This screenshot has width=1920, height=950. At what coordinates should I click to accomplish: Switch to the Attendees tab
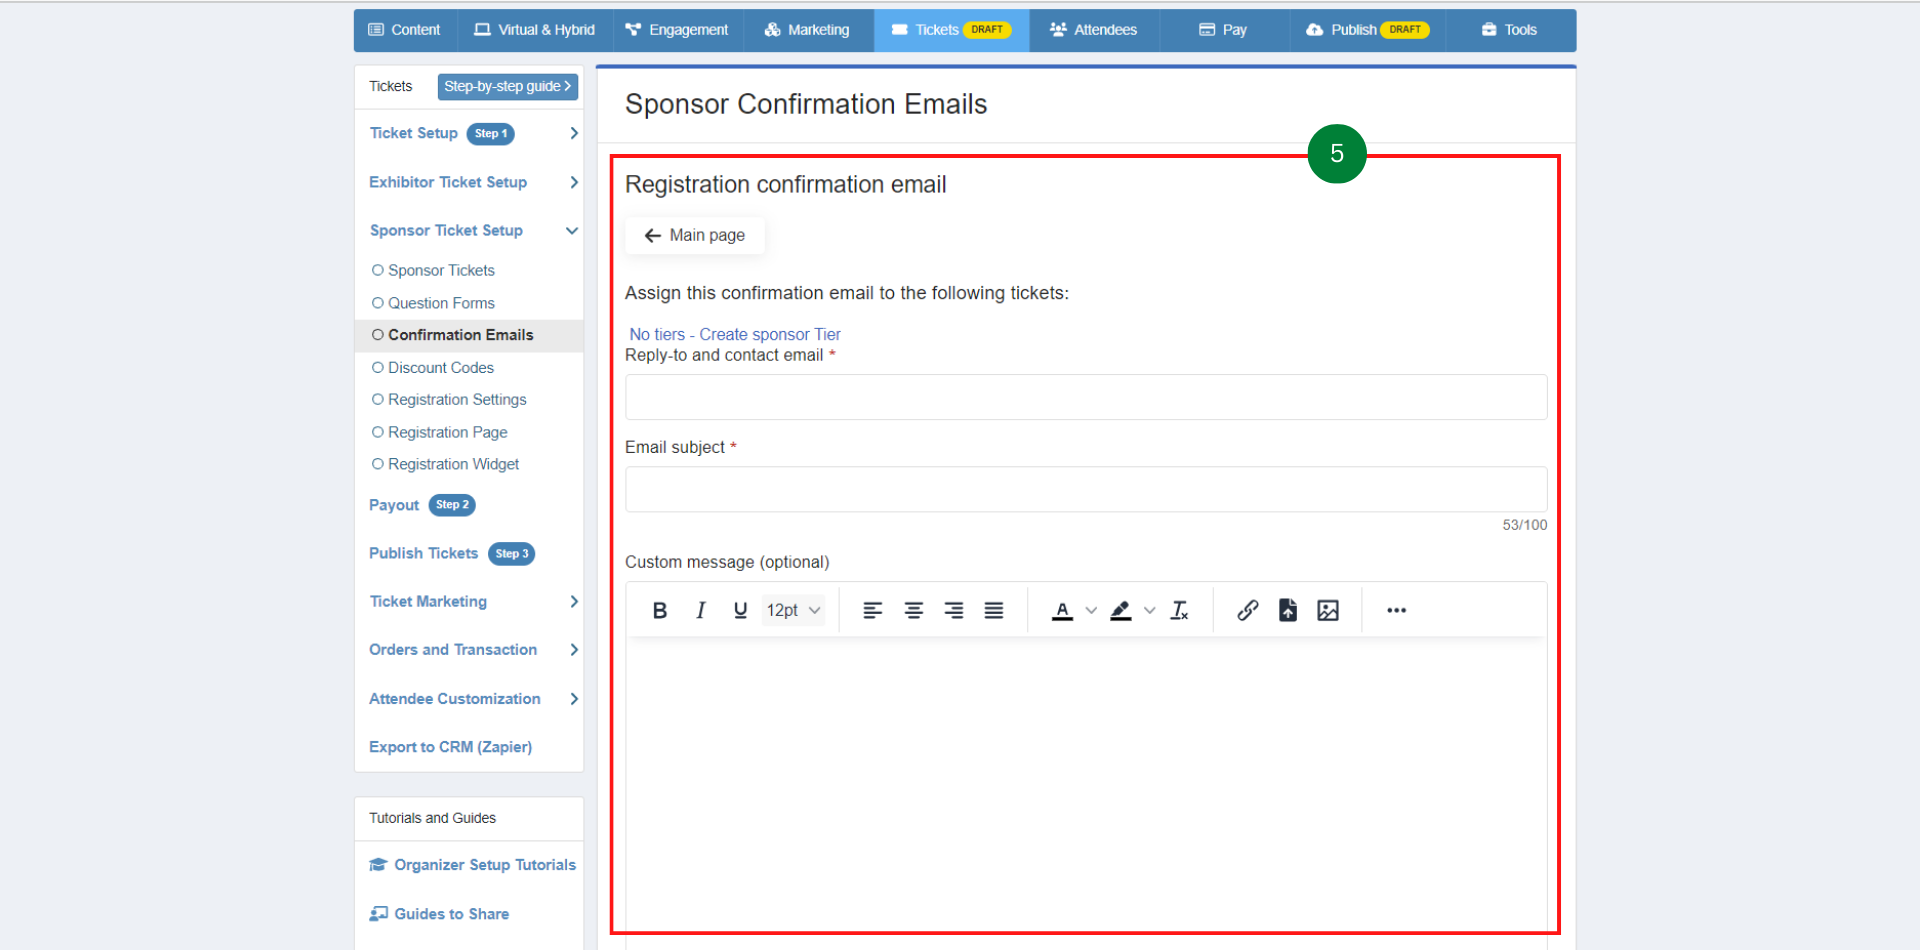1093,30
